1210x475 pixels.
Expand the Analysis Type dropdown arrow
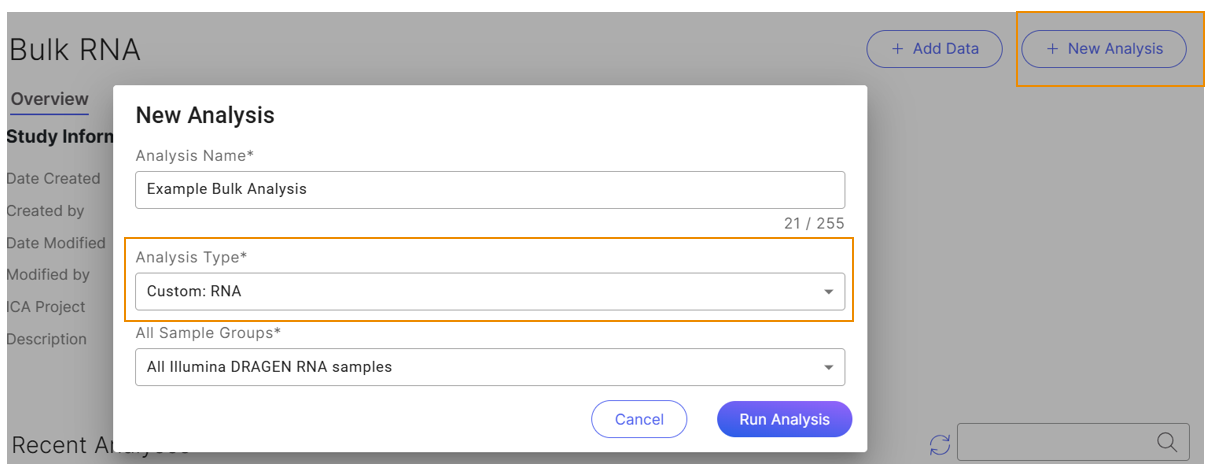tap(828, 292)
